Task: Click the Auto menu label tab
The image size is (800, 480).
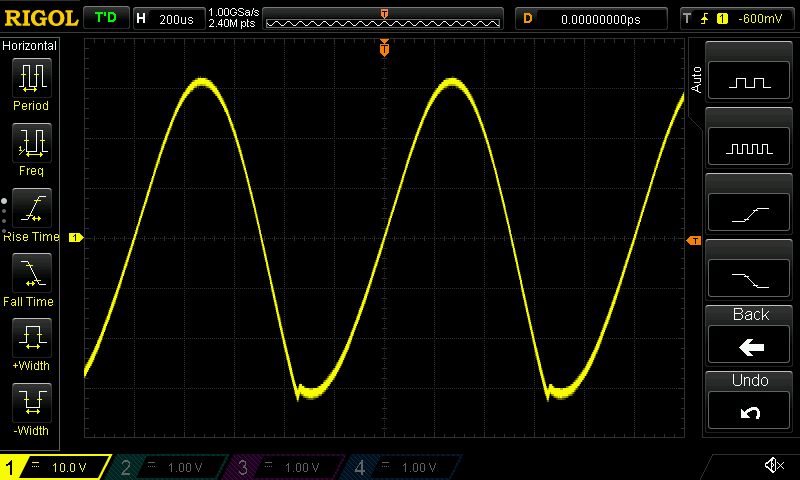Action: pos(696,80)
